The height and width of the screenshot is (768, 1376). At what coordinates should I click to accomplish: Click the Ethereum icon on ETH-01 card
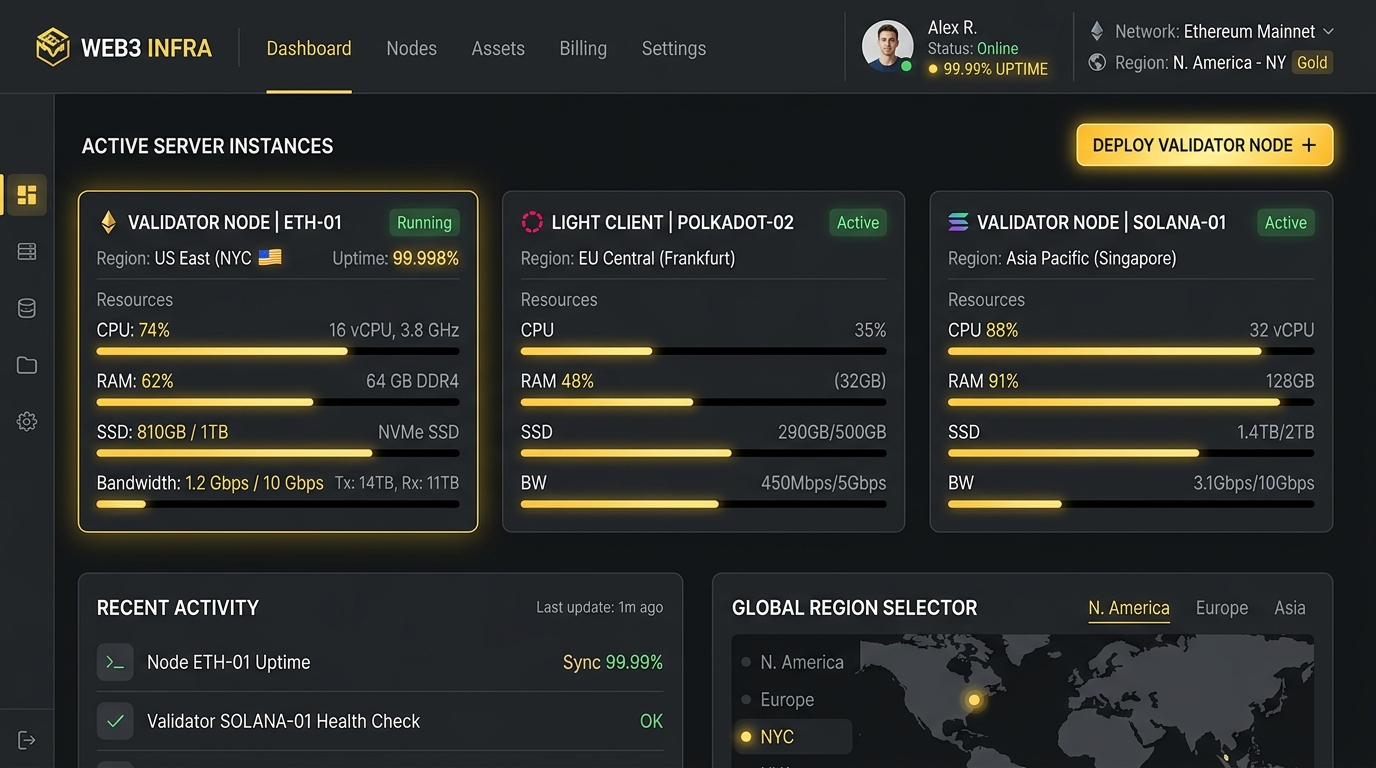click(108, 222)
